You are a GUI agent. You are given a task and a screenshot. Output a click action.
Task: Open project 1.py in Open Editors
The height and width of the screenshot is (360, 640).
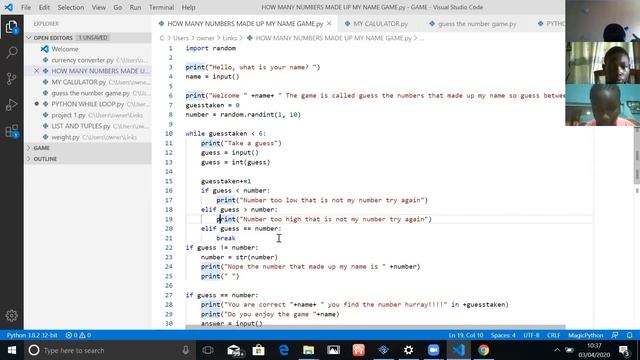(88, 115)
